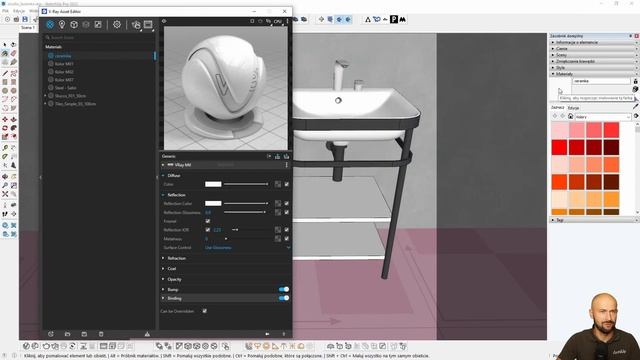Open the material preview three-dot options menu
640x360 pixels.
[287, 21]
